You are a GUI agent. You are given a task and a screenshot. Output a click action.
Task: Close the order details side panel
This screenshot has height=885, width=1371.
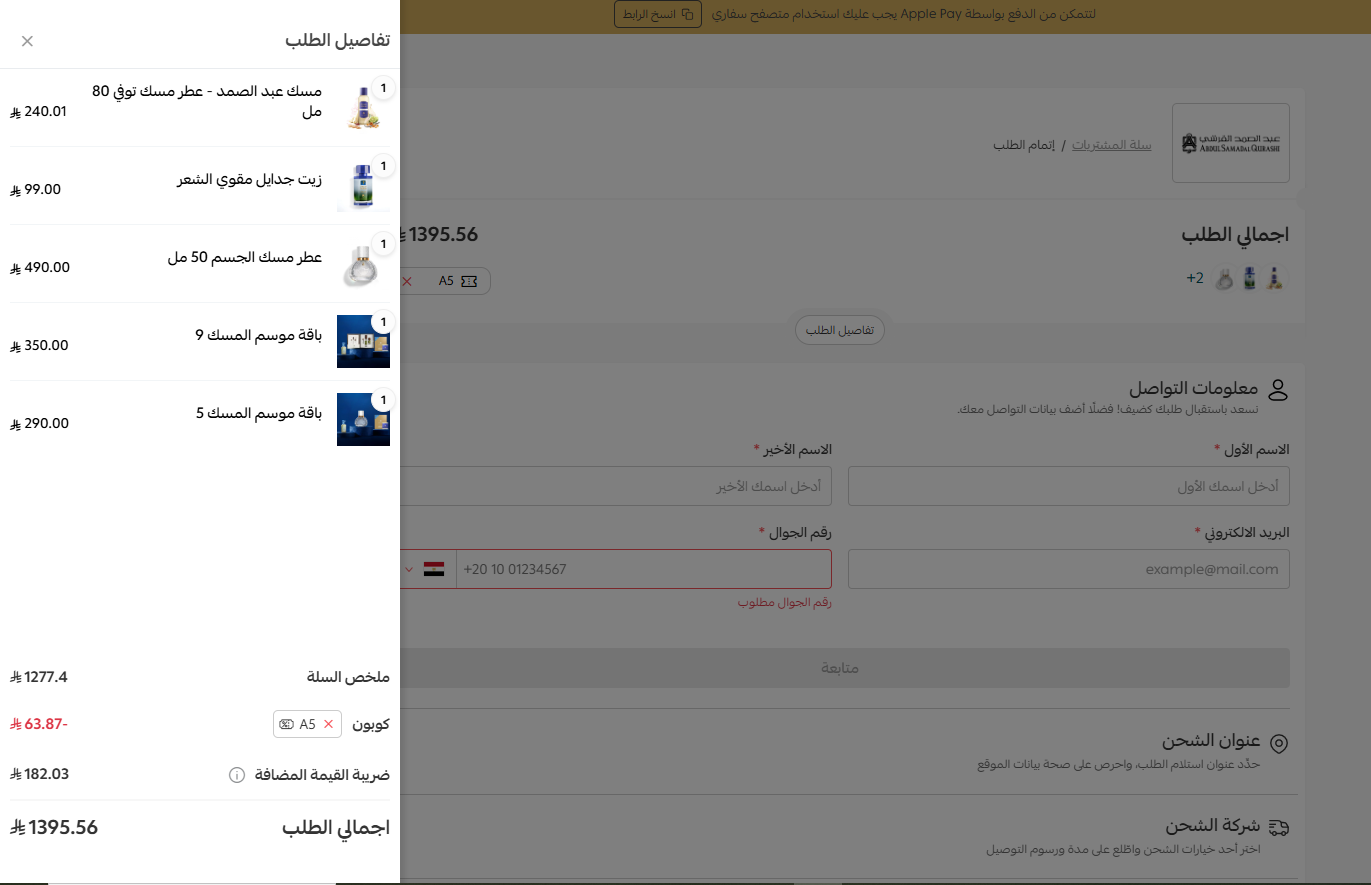tap(27, 41)
